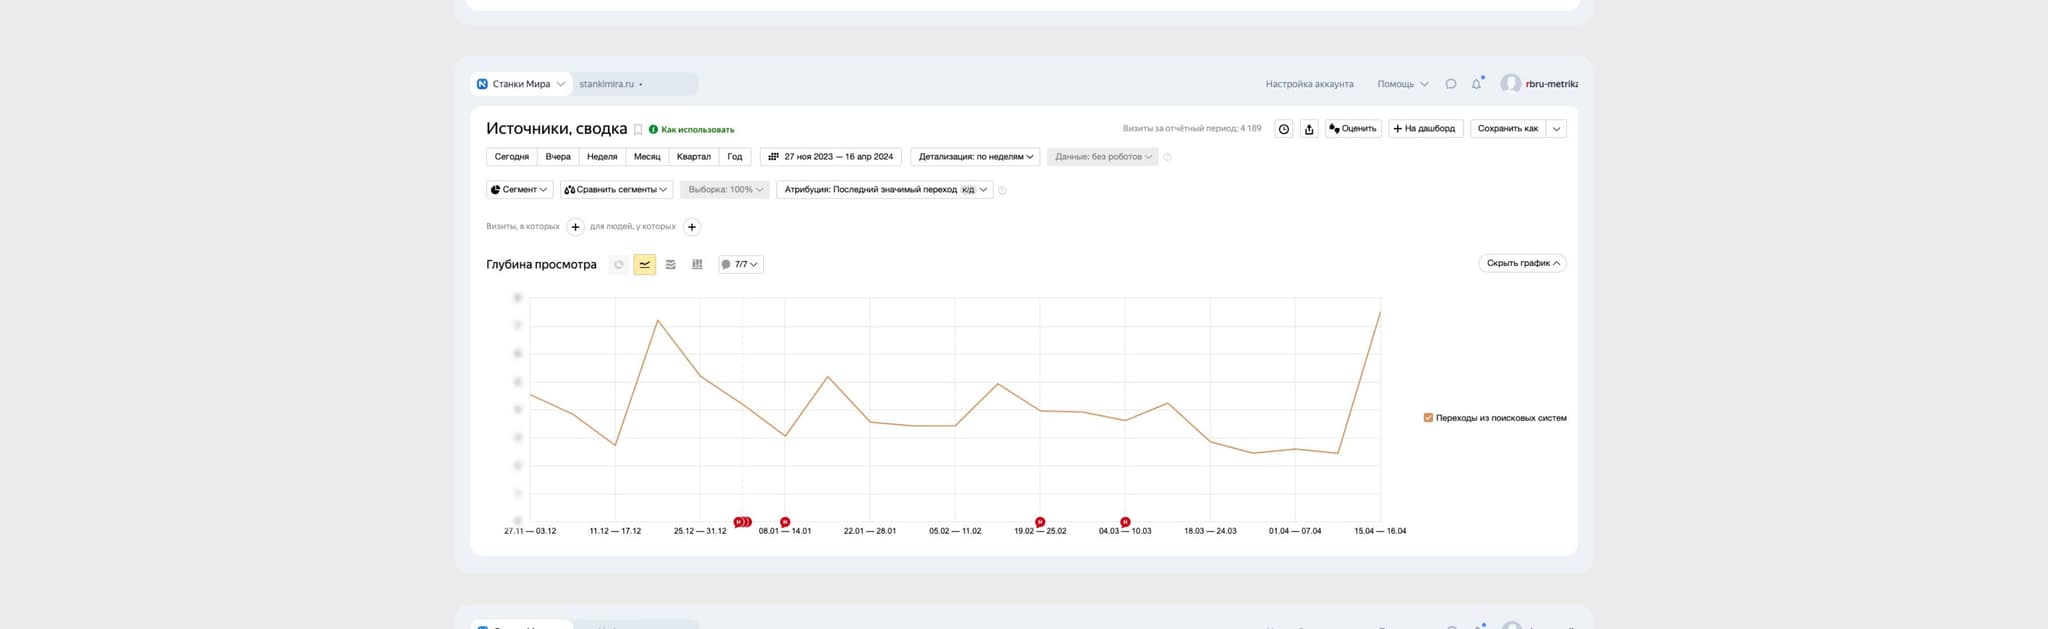Click the 'На дашборд' button
2048x629 pixels.
click(x=1425, y=129)
